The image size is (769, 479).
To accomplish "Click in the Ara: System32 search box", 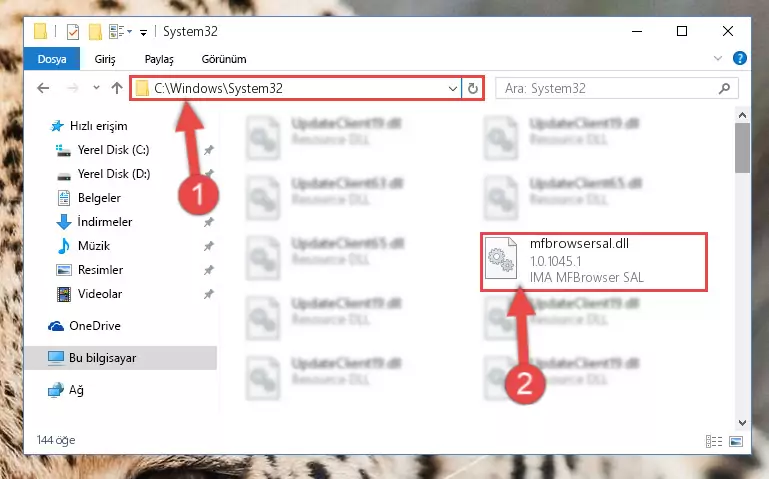I will pyautogui.click(x=608, y=88).
